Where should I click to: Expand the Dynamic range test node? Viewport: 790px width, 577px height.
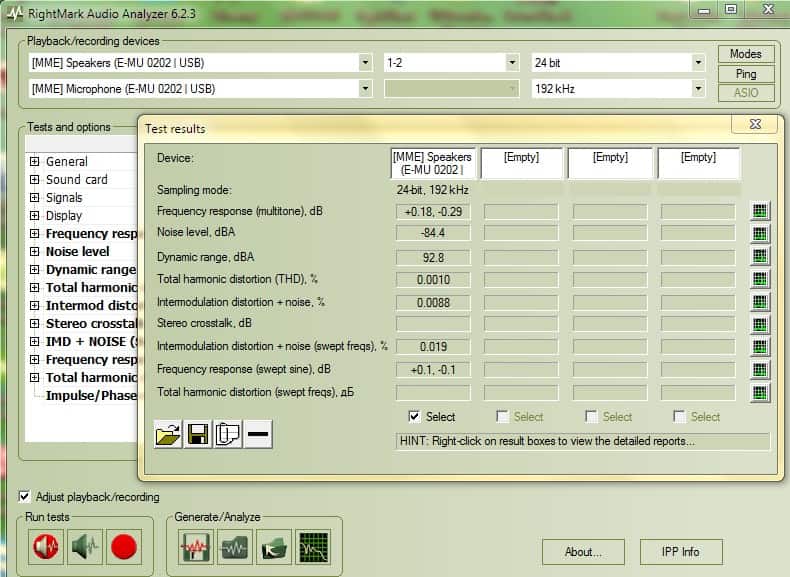click(x=34, y=270)
